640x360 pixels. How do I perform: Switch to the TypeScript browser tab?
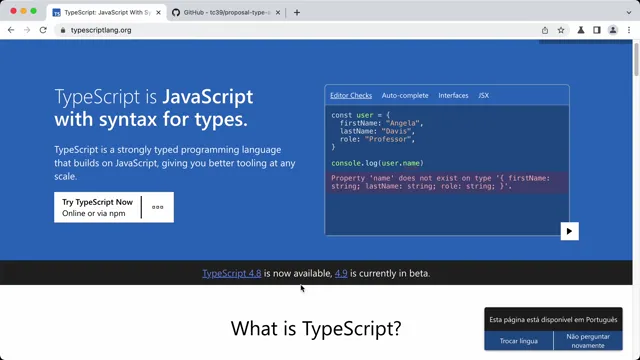tap(107, 13)
